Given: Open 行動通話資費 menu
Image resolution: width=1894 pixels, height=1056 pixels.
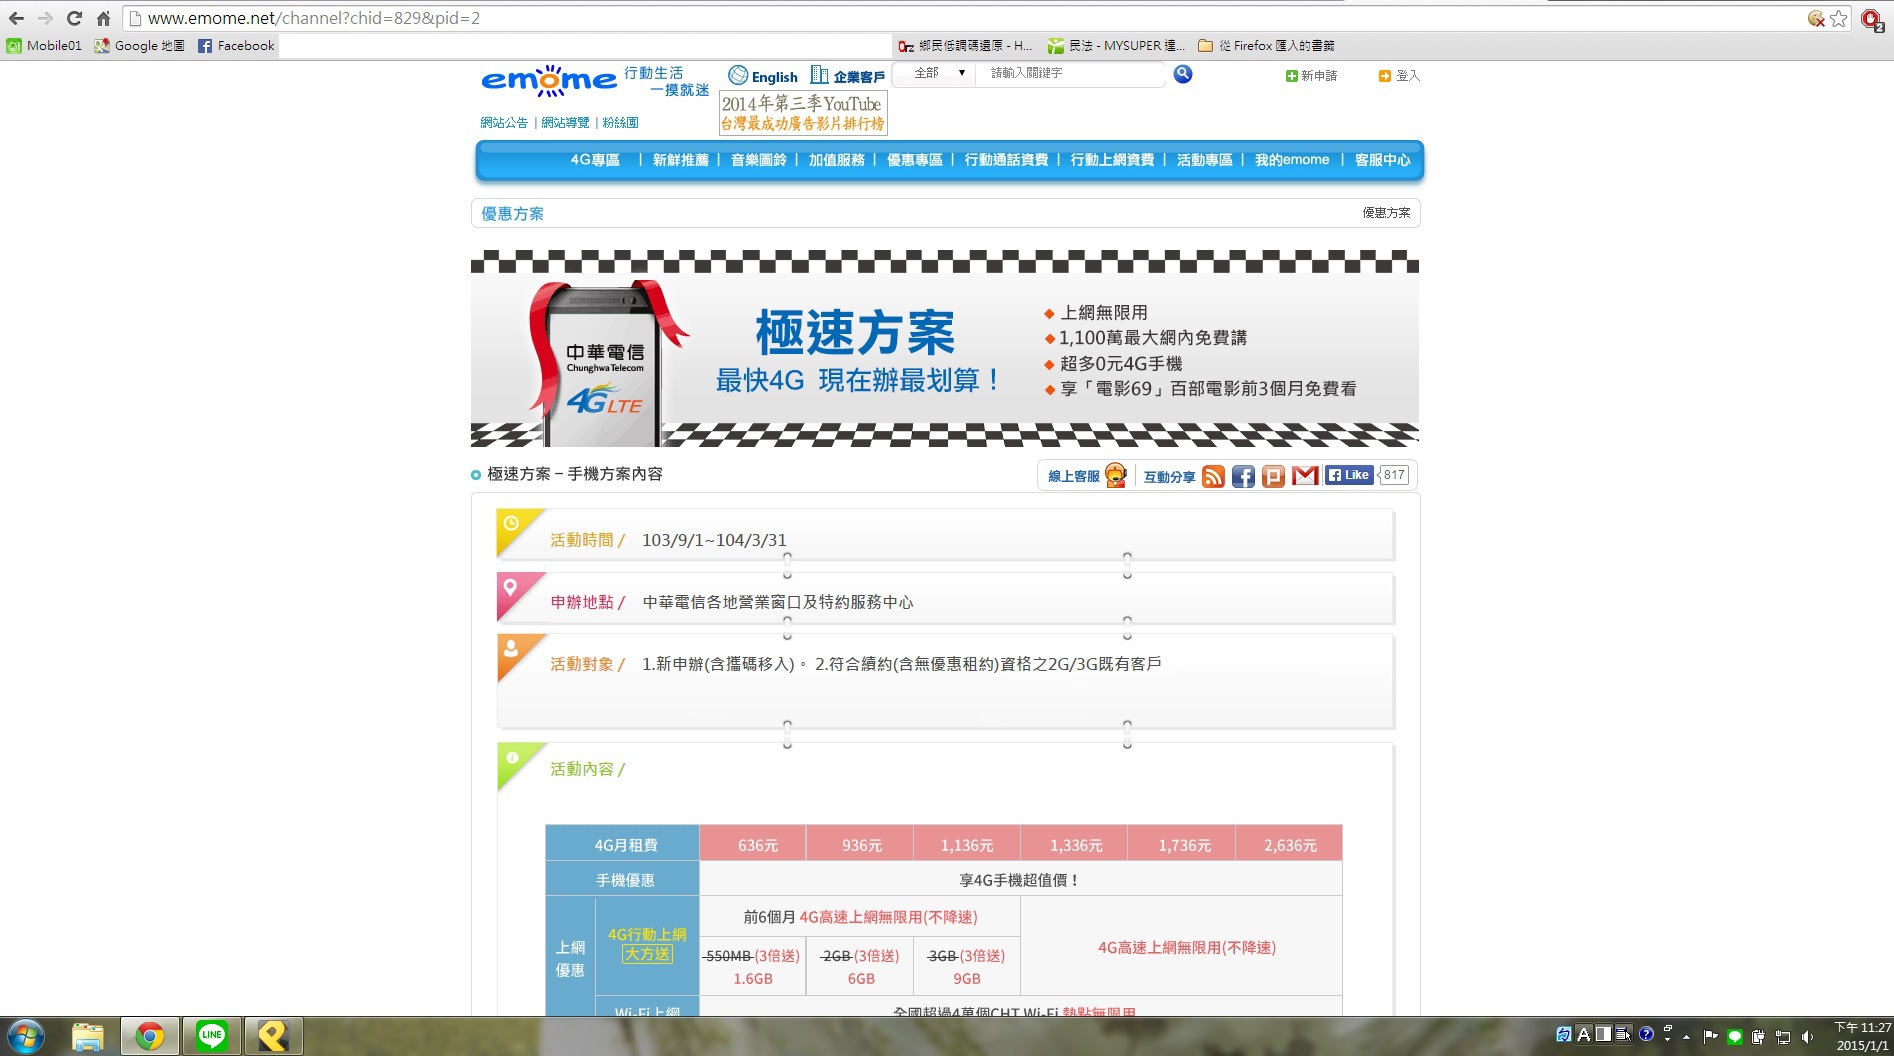Looking at the screenshot, I should click(x=1006, y=160).
